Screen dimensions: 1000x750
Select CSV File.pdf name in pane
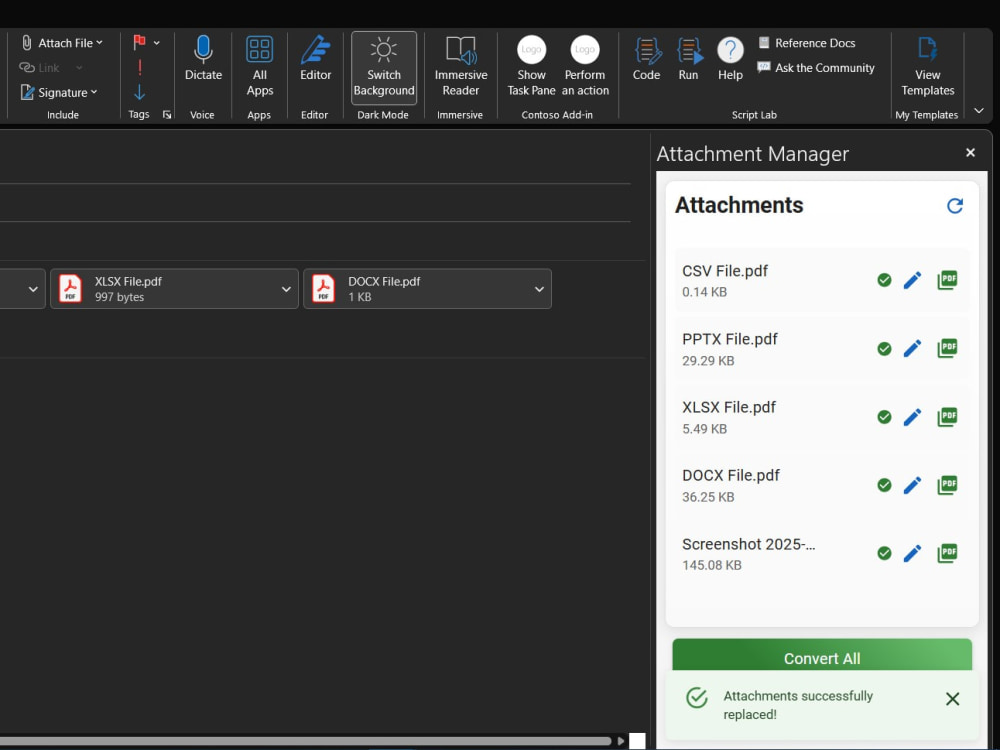724,271
